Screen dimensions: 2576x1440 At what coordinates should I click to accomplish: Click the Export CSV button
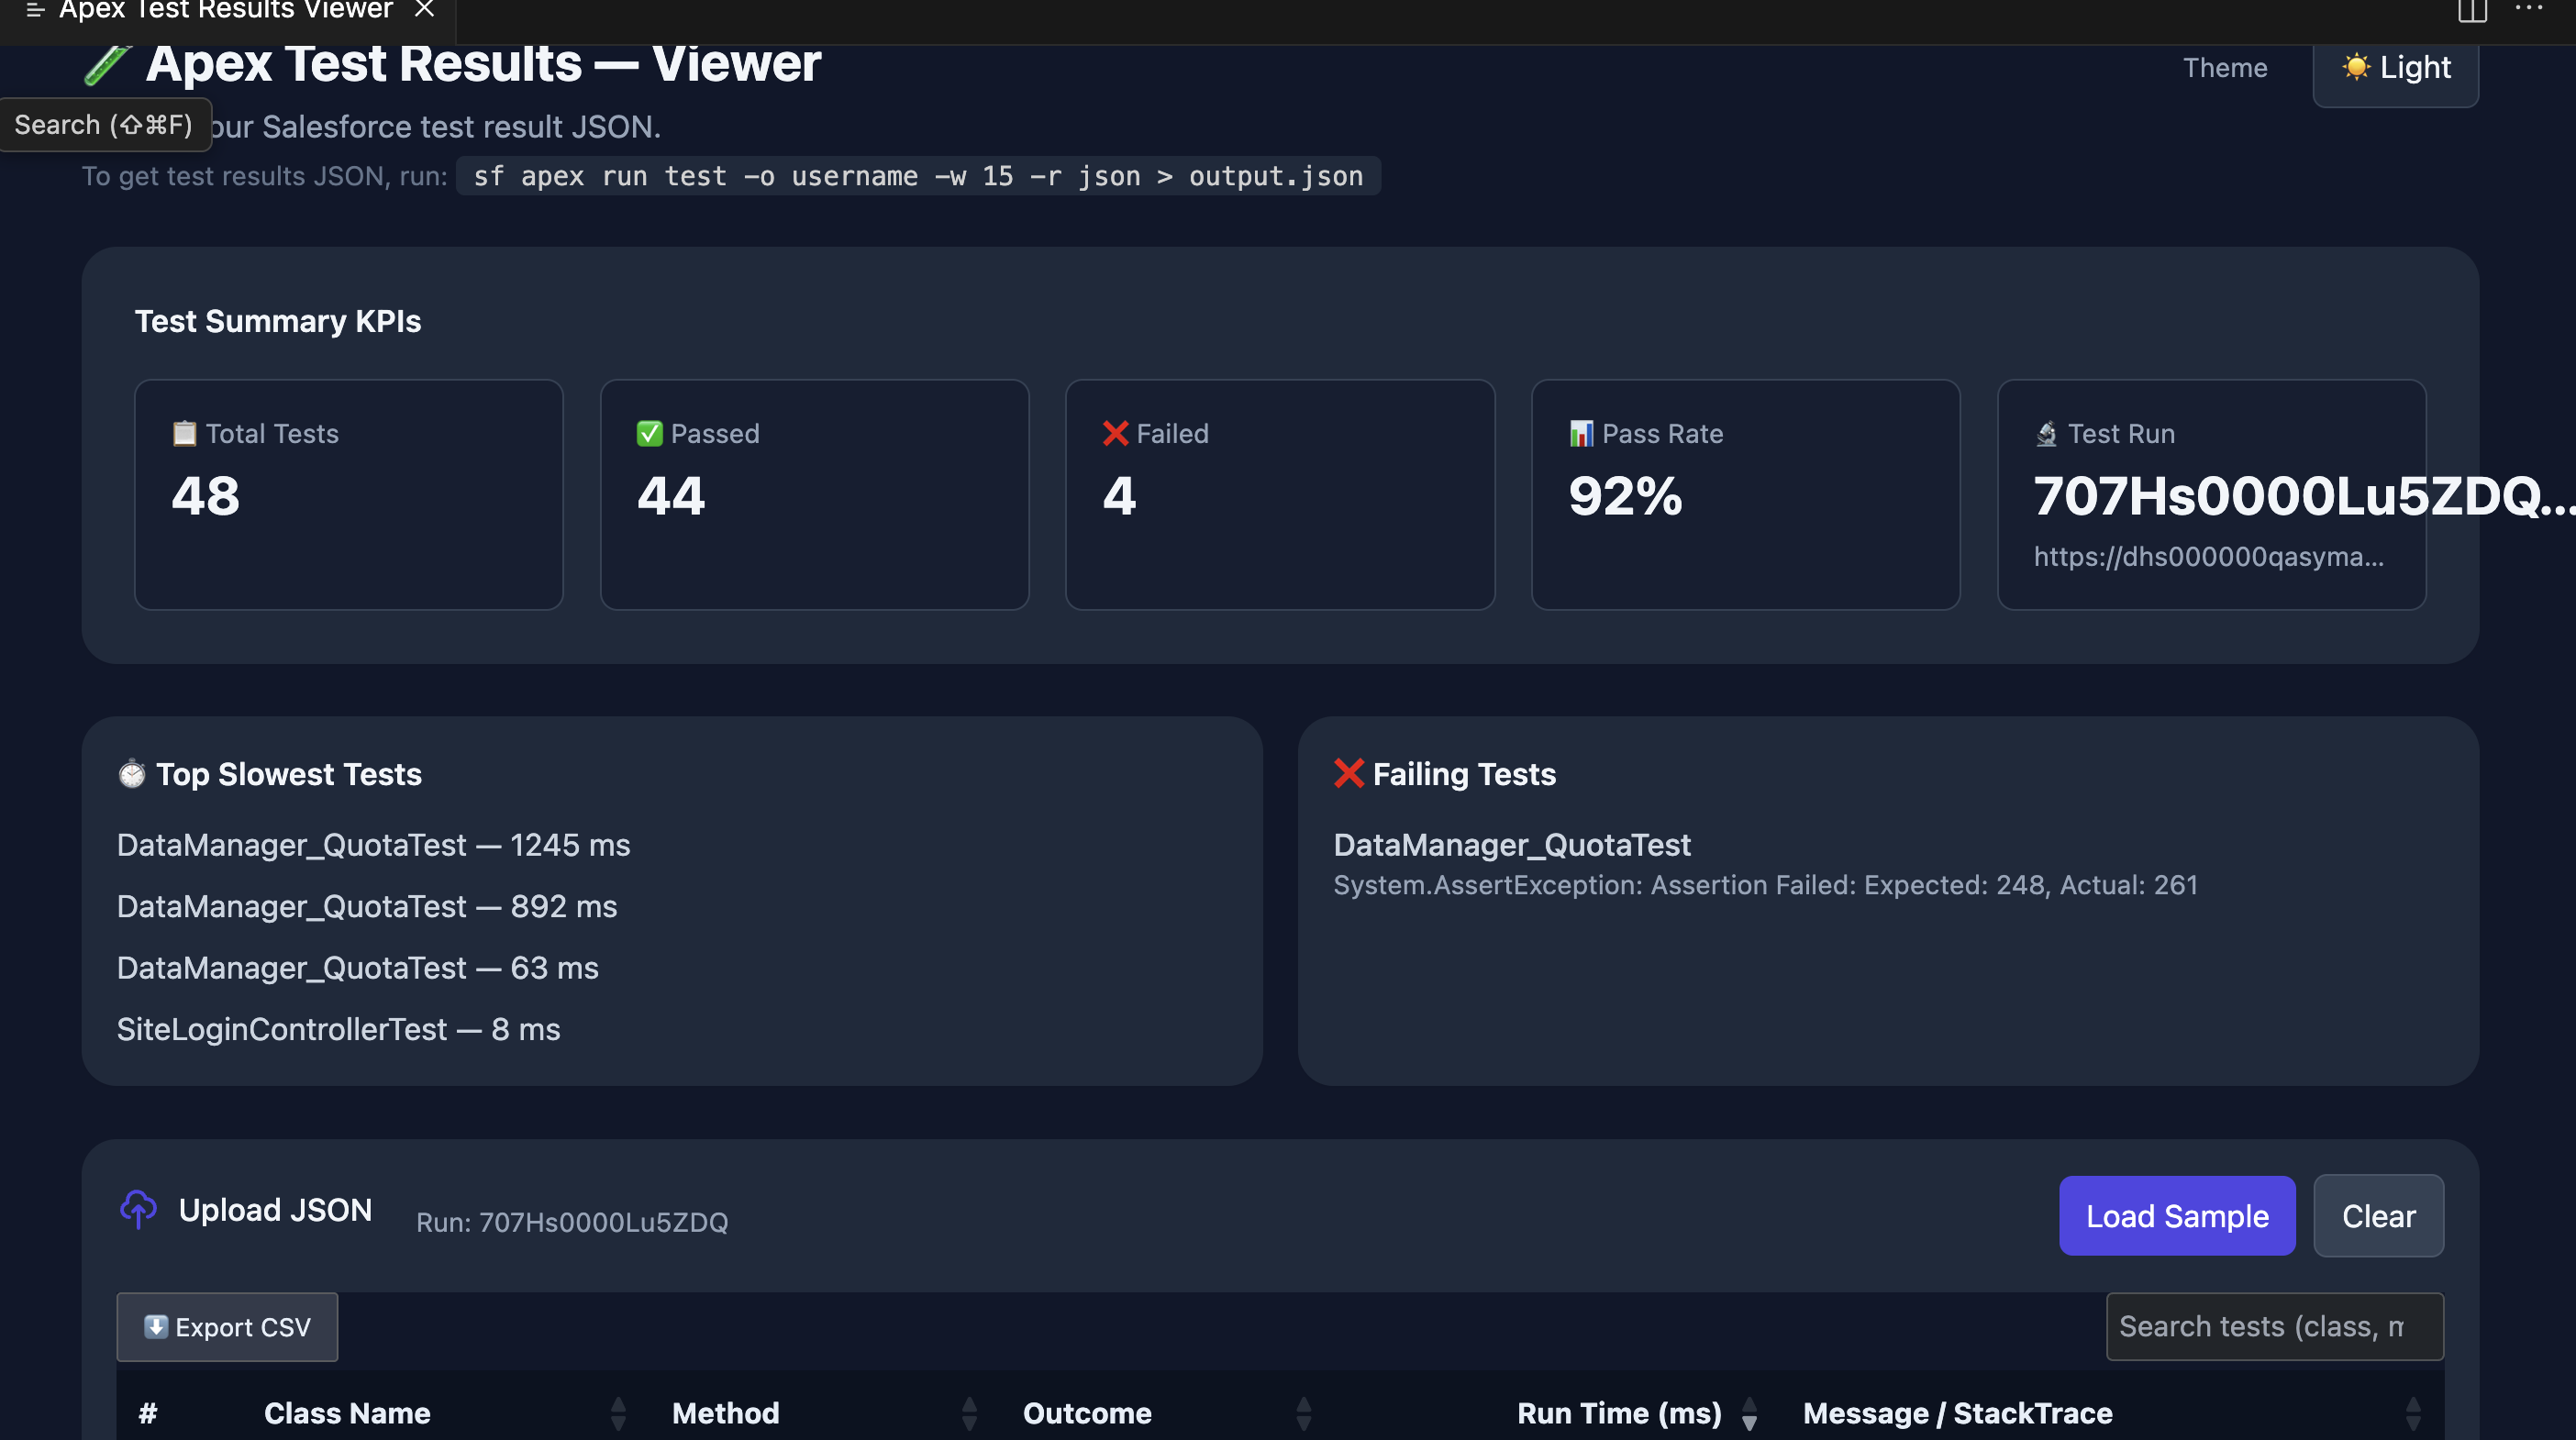pos(227,1326)
